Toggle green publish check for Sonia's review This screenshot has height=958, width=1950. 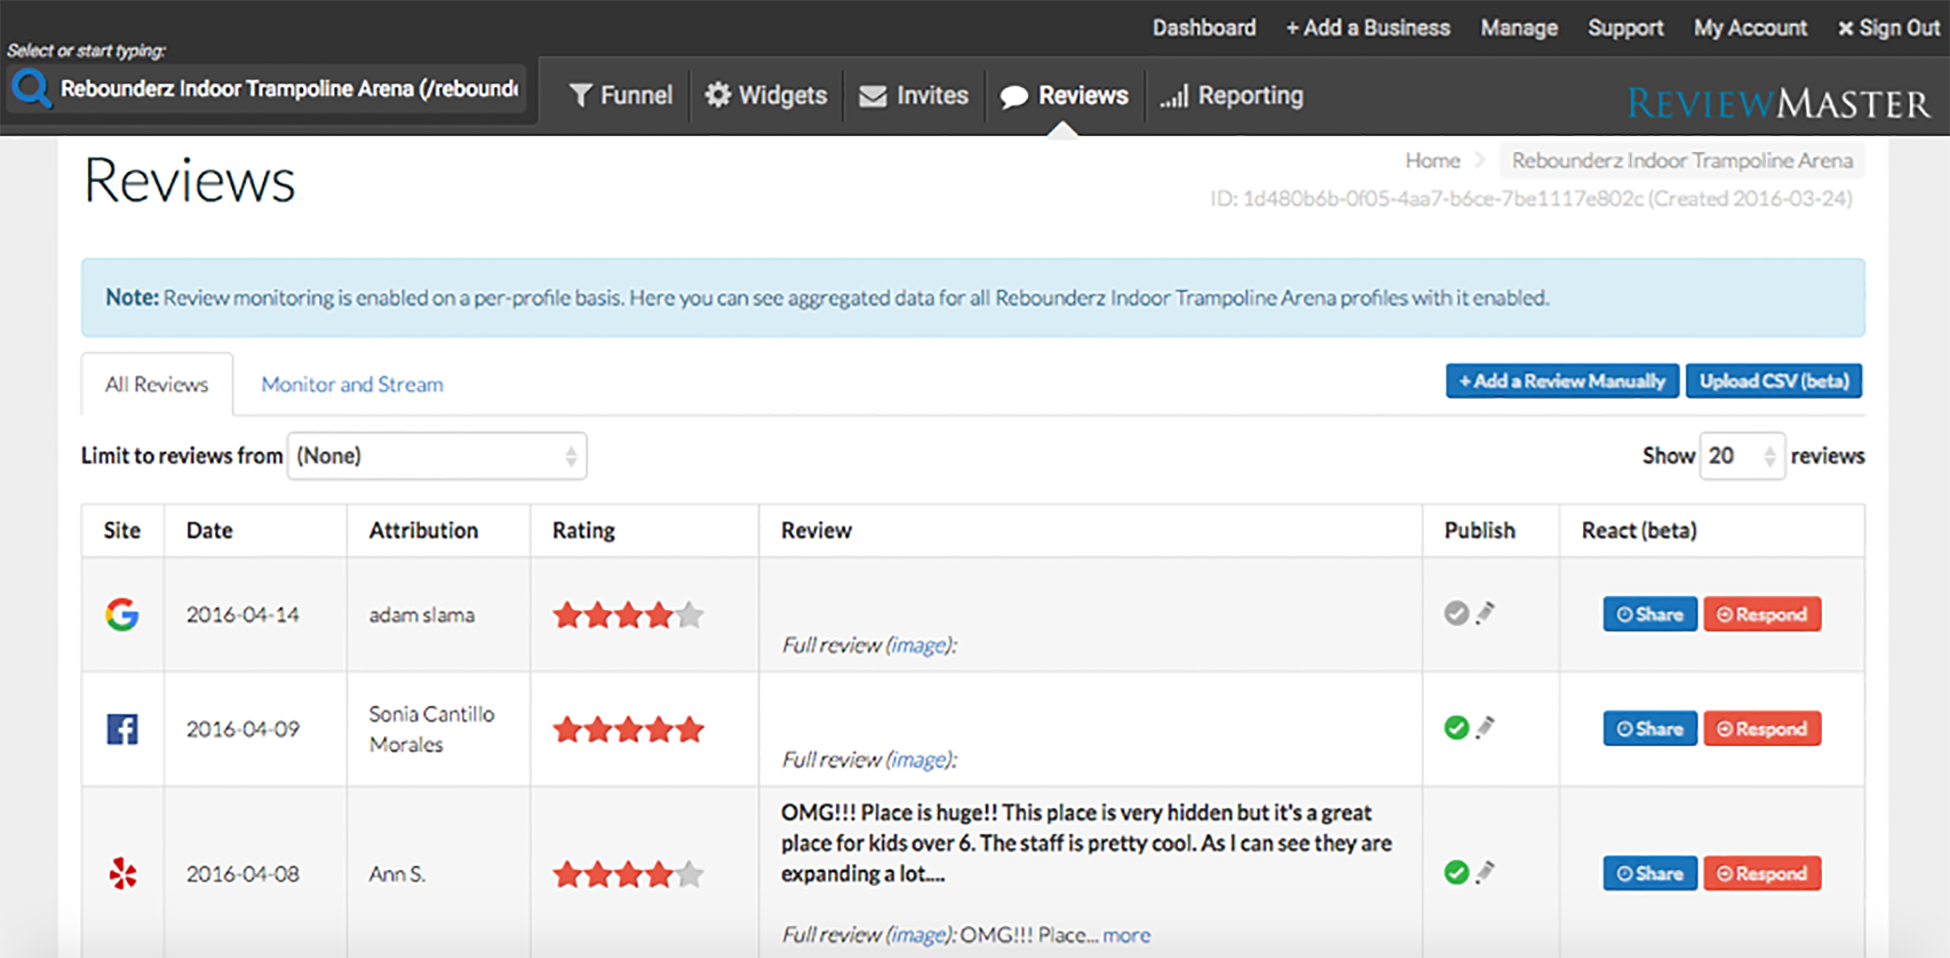click(1456, 728)
